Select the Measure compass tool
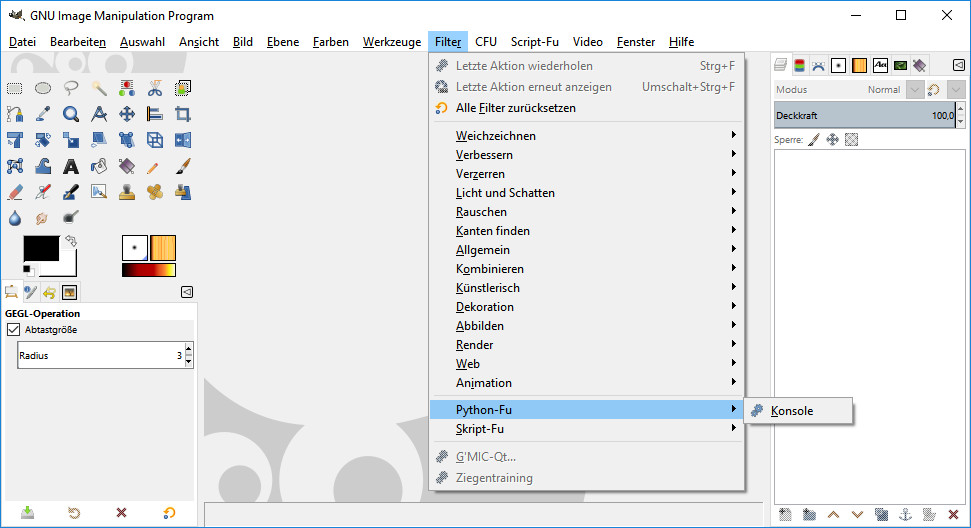The width and height of the screenshot is (971, 528). 99,114
